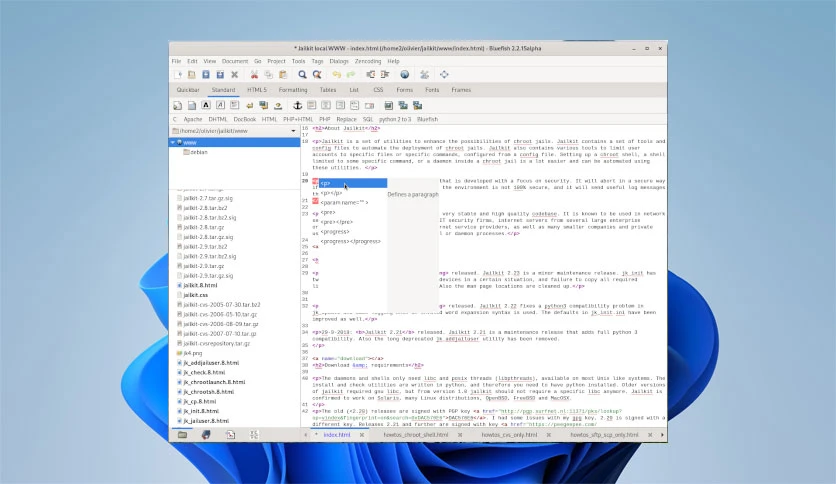Click the Insert image icon
This screenshot has height=484, width=836.
click(389, 106)
